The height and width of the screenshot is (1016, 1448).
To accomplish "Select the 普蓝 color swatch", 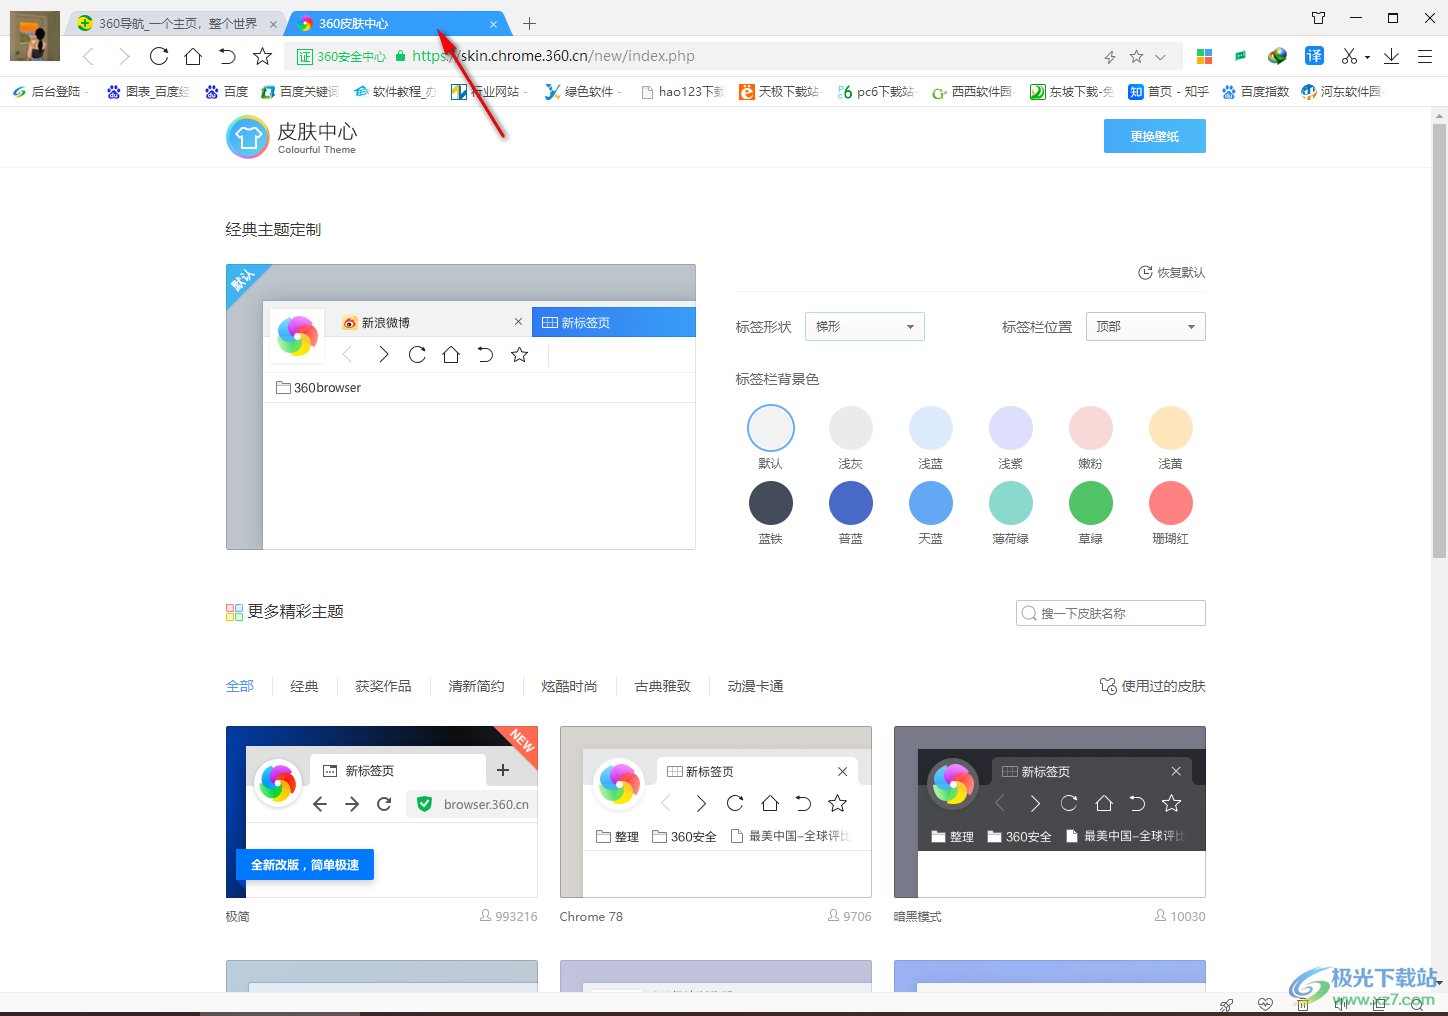I will coord(850,503).
